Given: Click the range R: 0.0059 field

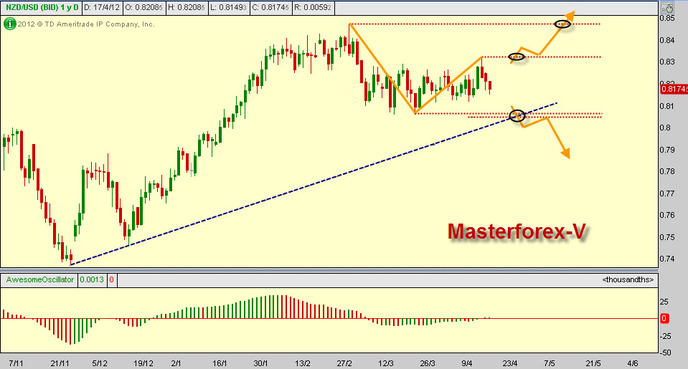Looking at the screenshot, I should 314,8.
